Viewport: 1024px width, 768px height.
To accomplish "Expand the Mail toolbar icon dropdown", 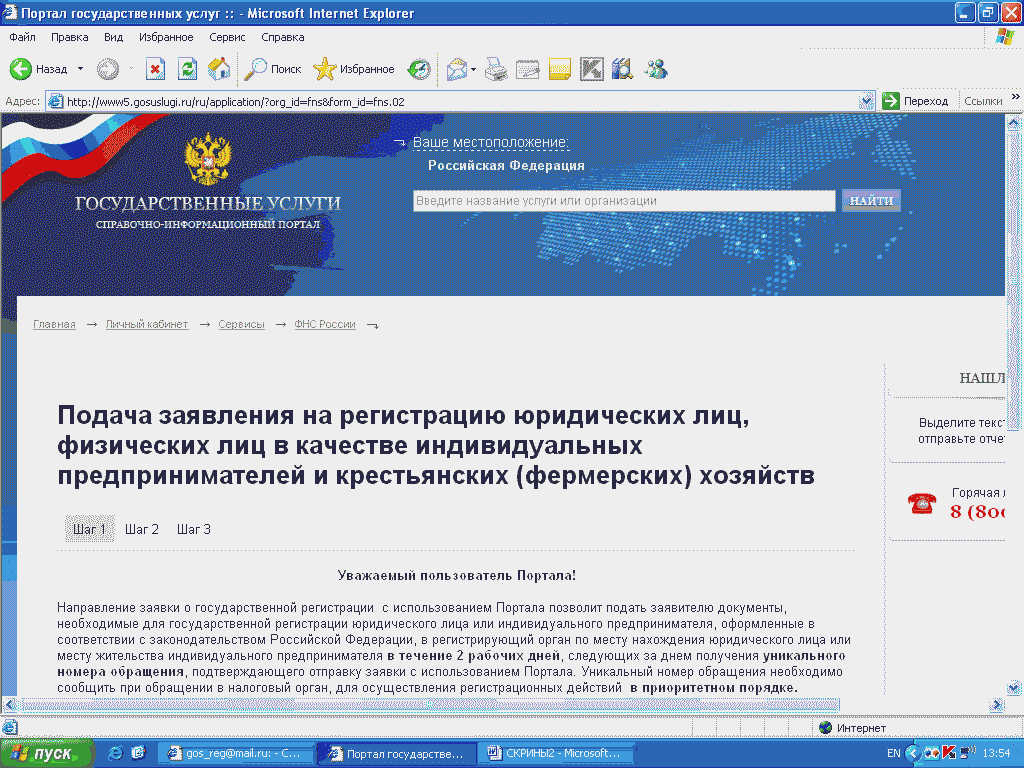I will 471,69.
